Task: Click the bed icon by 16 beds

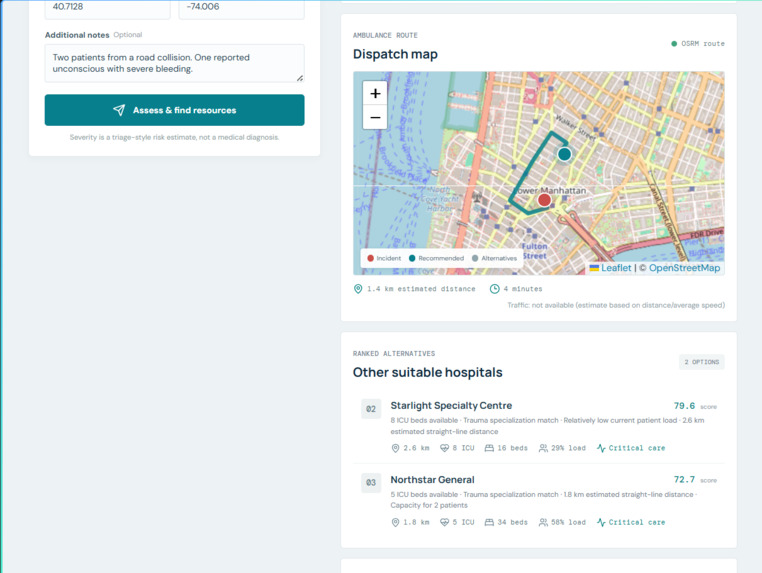Action: tap(489, 448)
